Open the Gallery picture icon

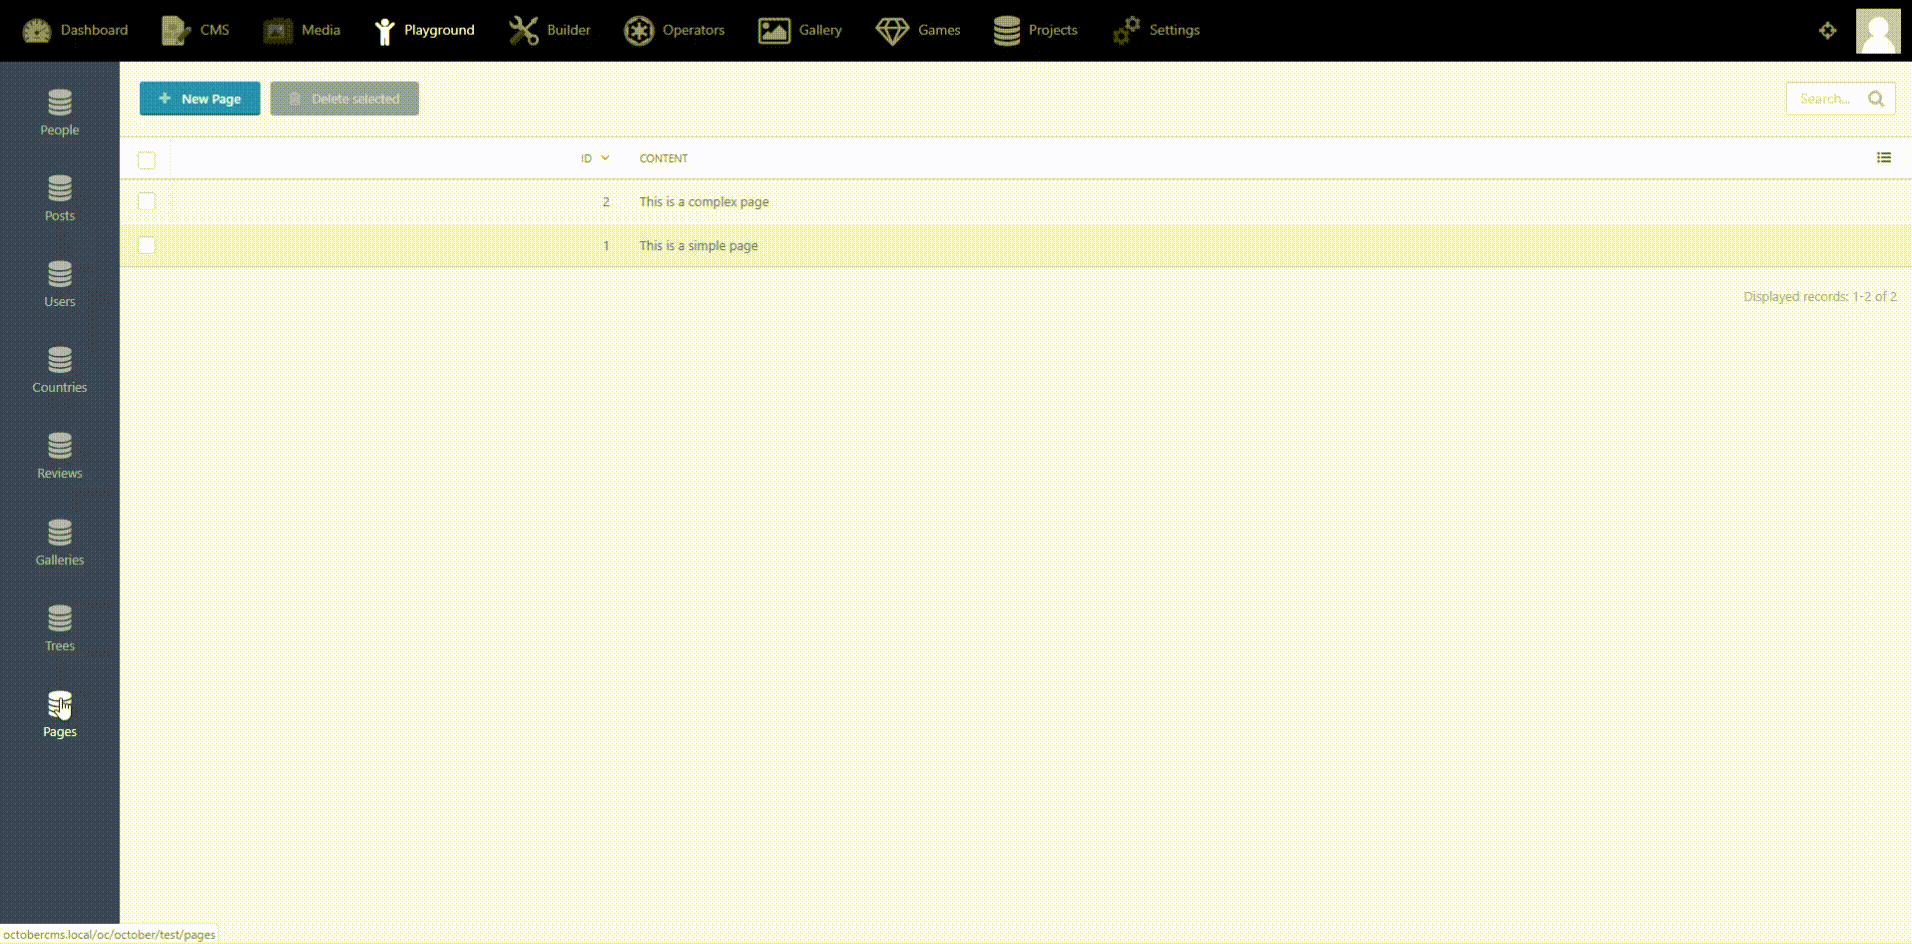[774, 31]
